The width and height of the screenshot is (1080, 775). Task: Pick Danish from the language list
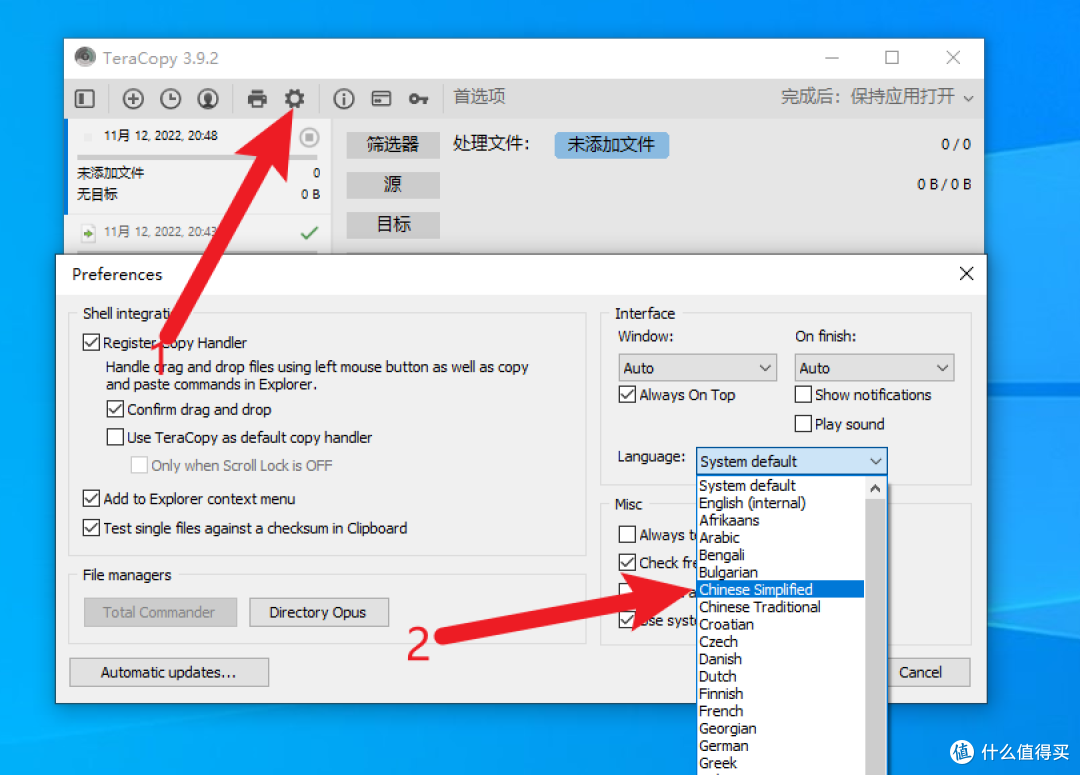tap(780, 659)
